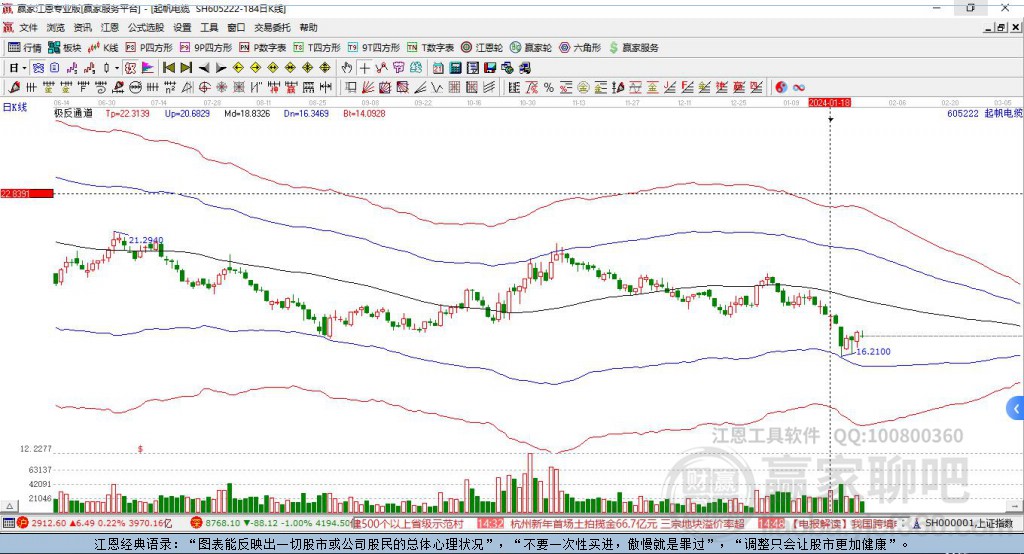The height and width of the screenshot is (554, 1024).
Task: Select the hand pan tool
Action: 347,68
